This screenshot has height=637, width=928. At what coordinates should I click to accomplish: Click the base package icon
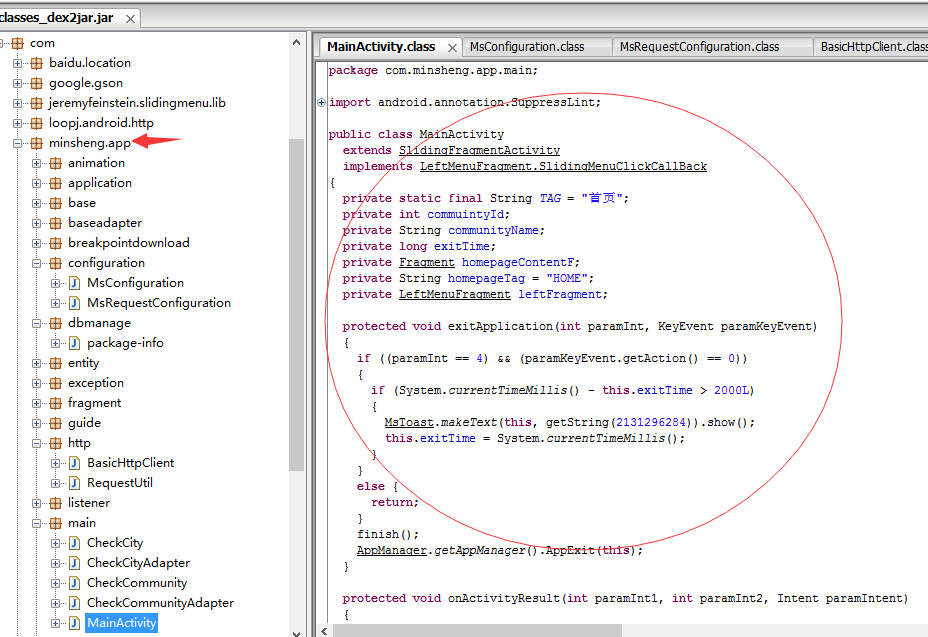(x=56, y=204)
